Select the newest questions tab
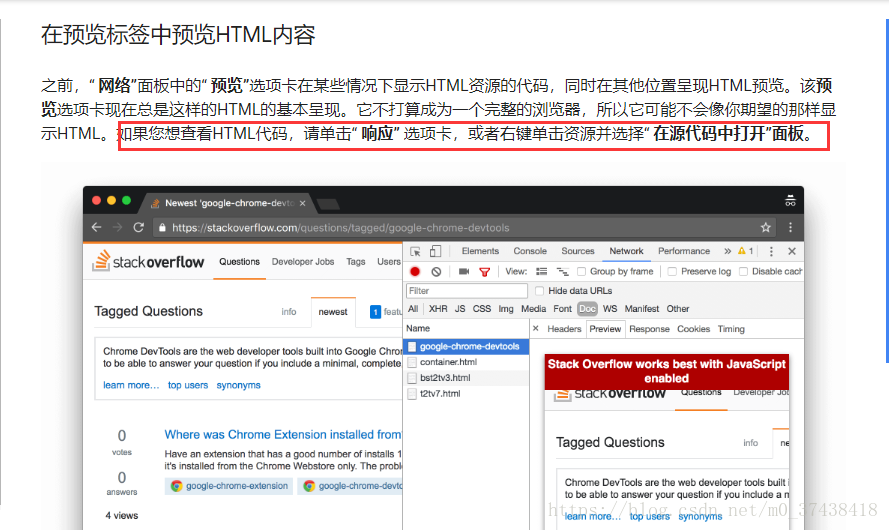Viewport: 889px width, 530px height. click(x=333, y=312)
